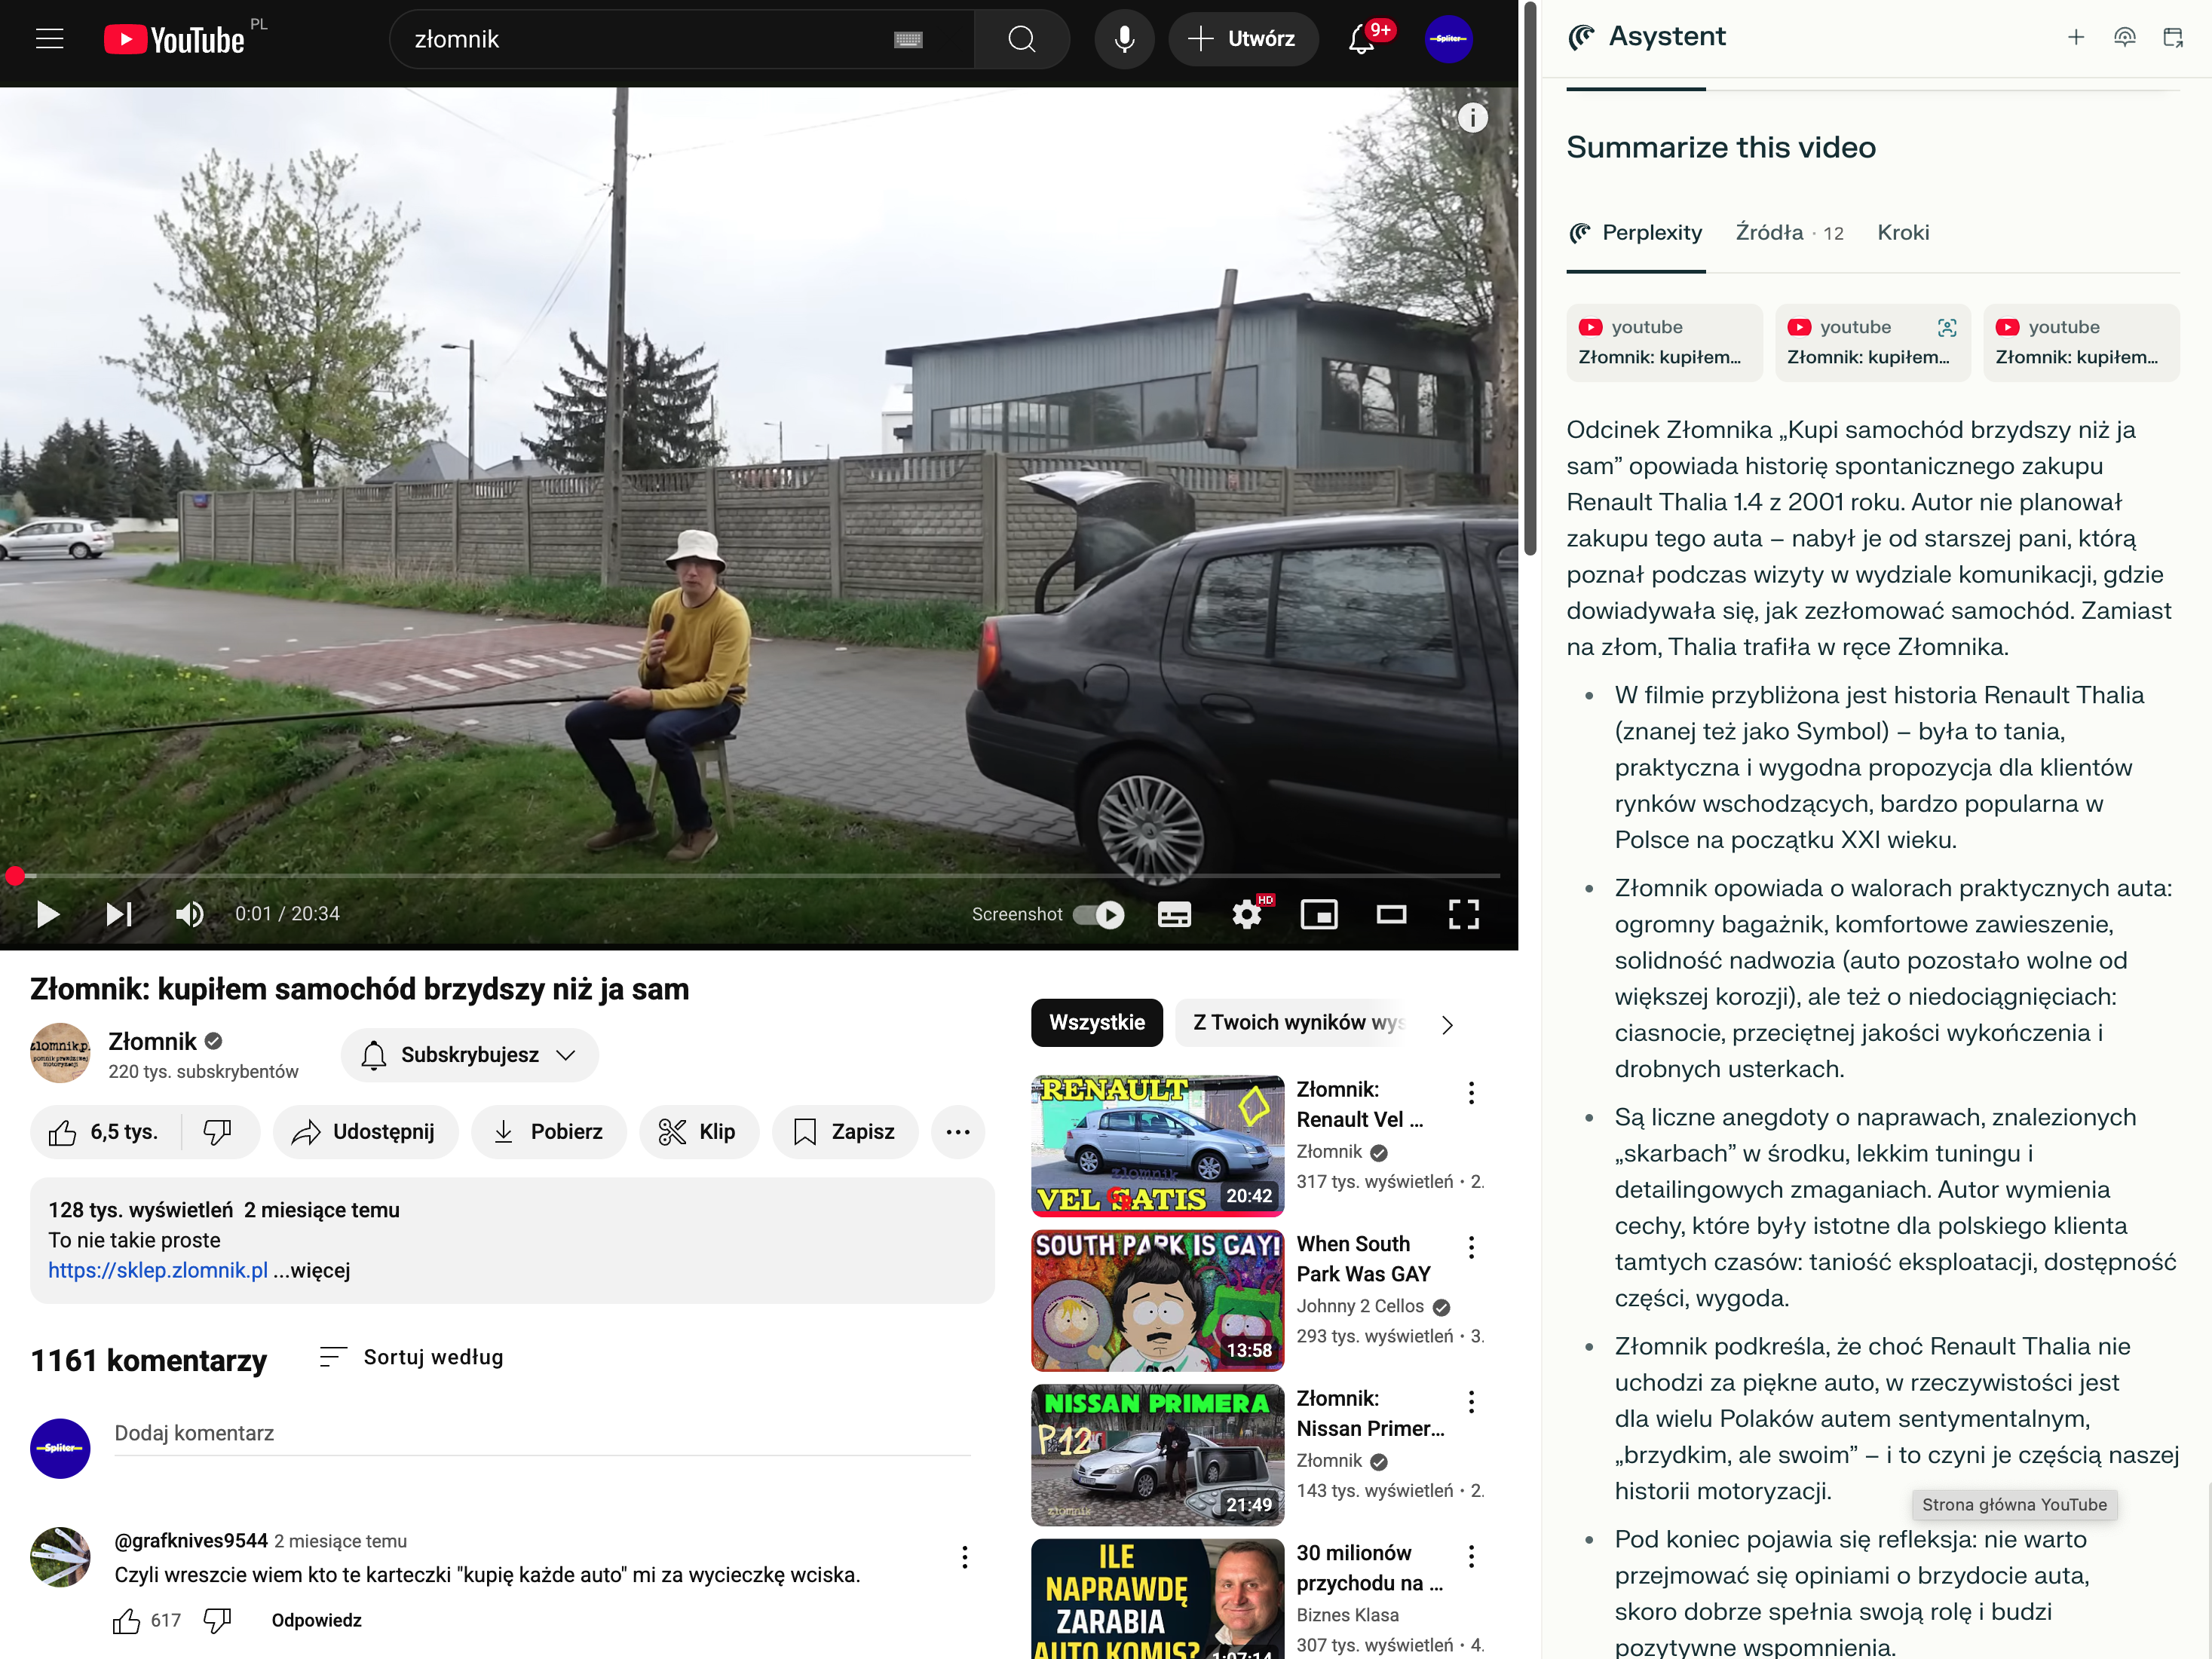
Task: Open more actions ellipsis under video
Action: [958, 1132]
